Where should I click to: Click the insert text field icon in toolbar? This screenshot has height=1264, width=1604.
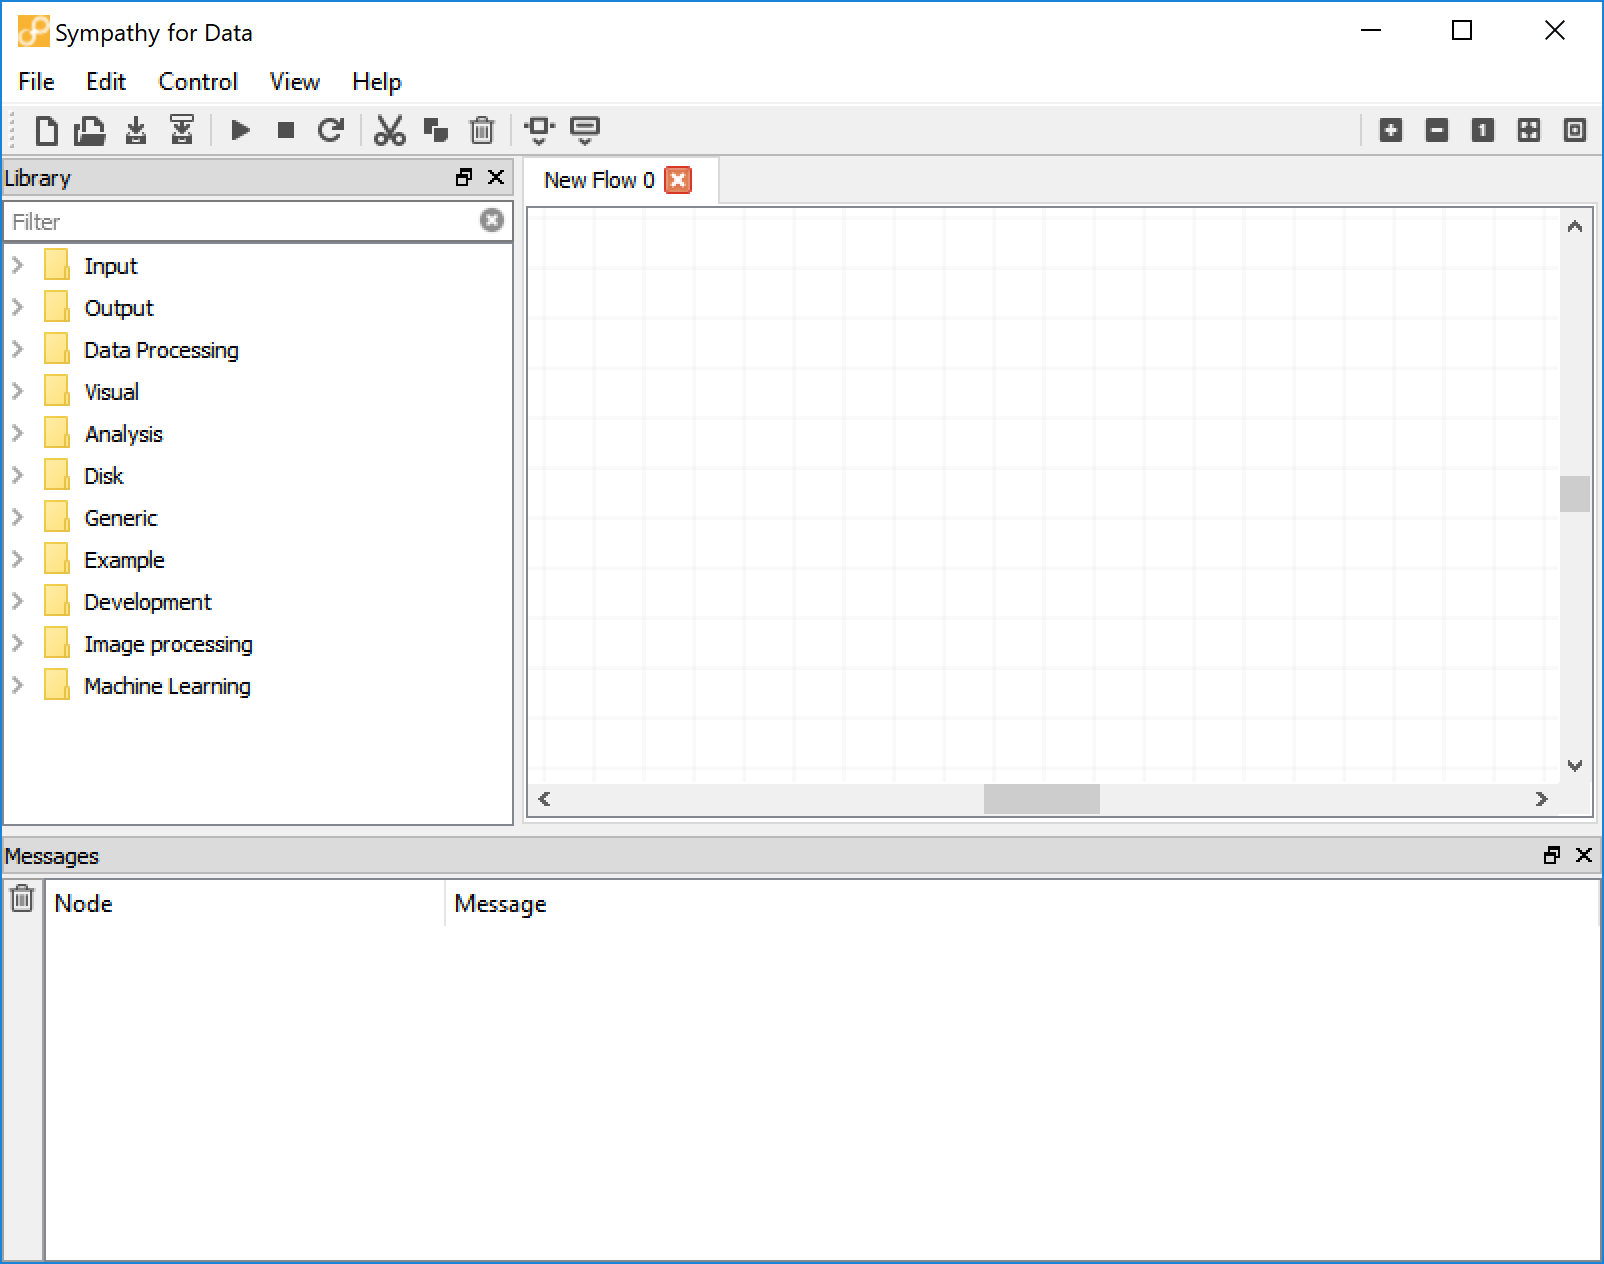(585, 130)
